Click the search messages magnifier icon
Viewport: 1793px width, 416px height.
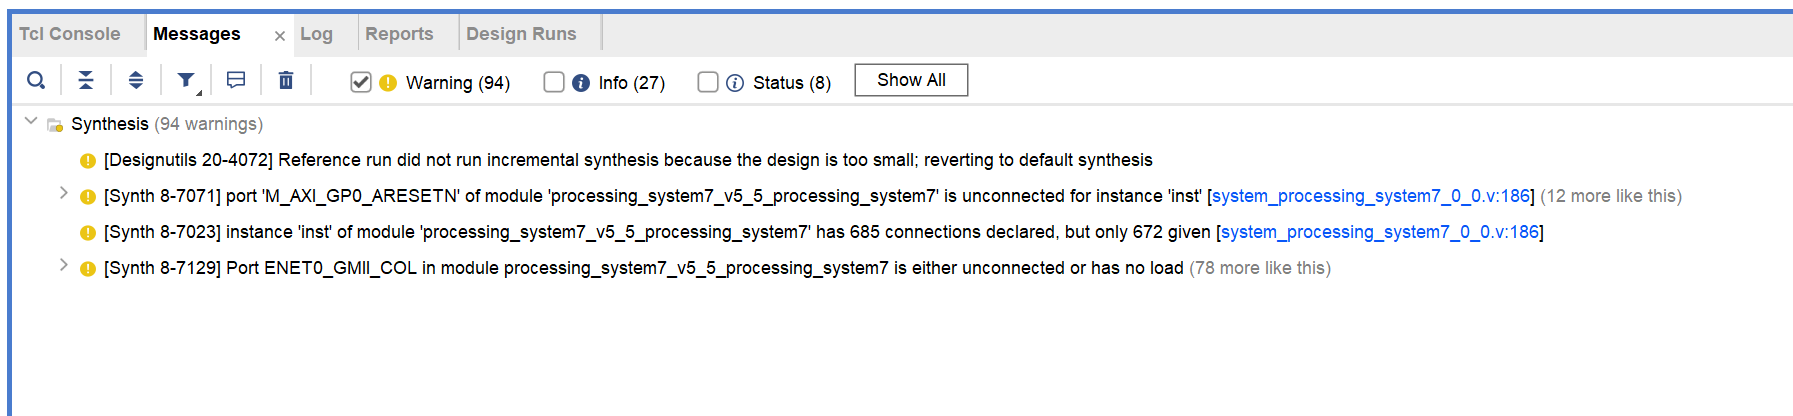36,81
